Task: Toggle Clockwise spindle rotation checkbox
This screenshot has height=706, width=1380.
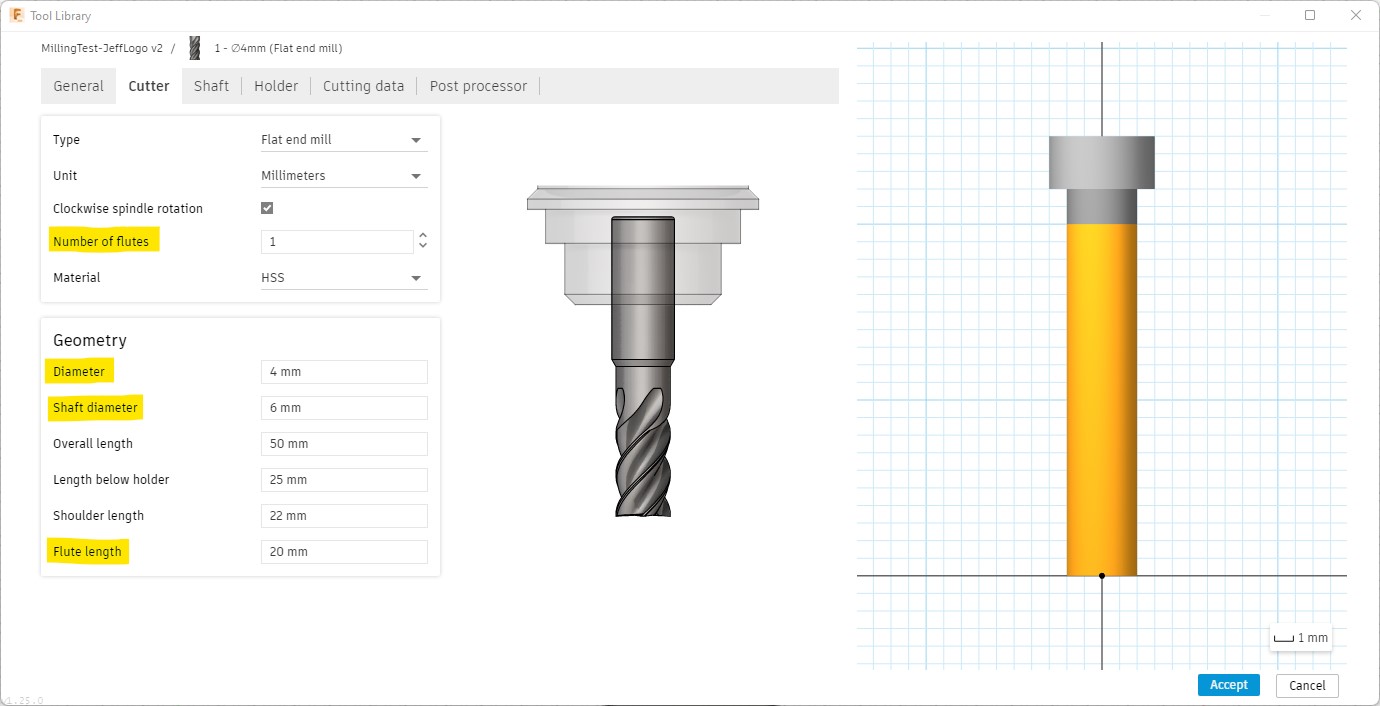Action: pos(267,208)
